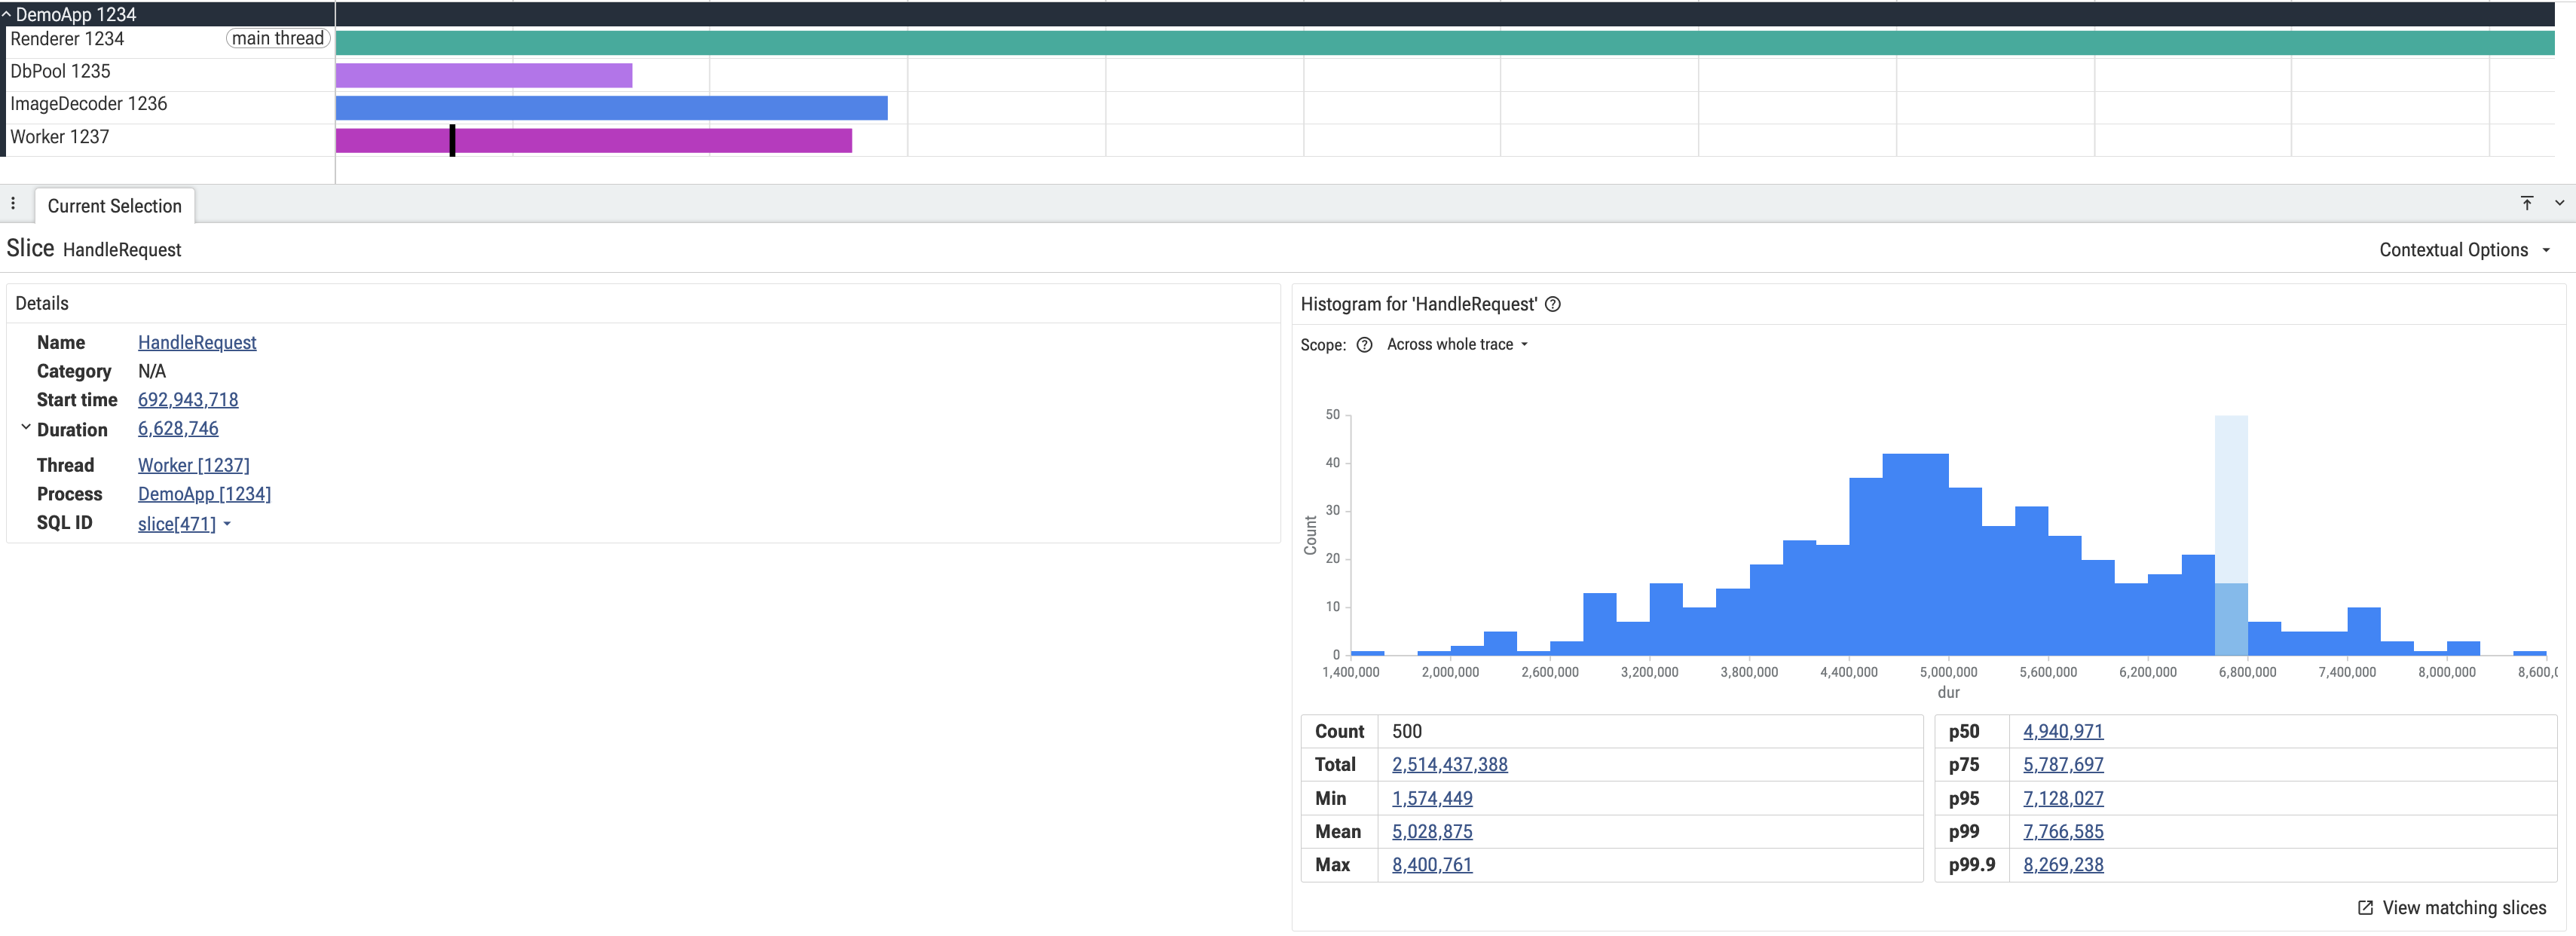Click the Count value 500
This screenshot has width=2576, height=936.
[1406, 732]
